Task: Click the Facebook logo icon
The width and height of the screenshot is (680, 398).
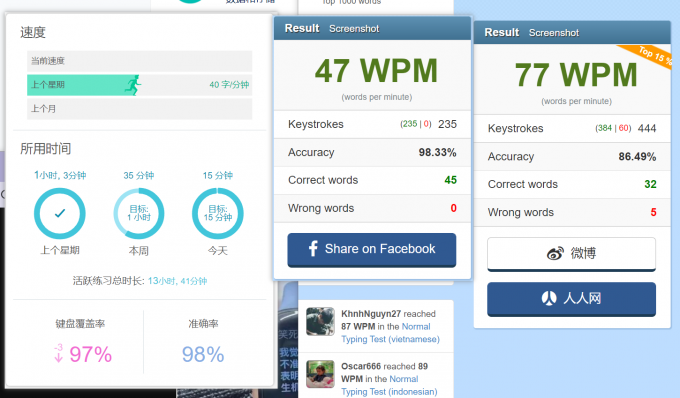Action: click(313, 249)
